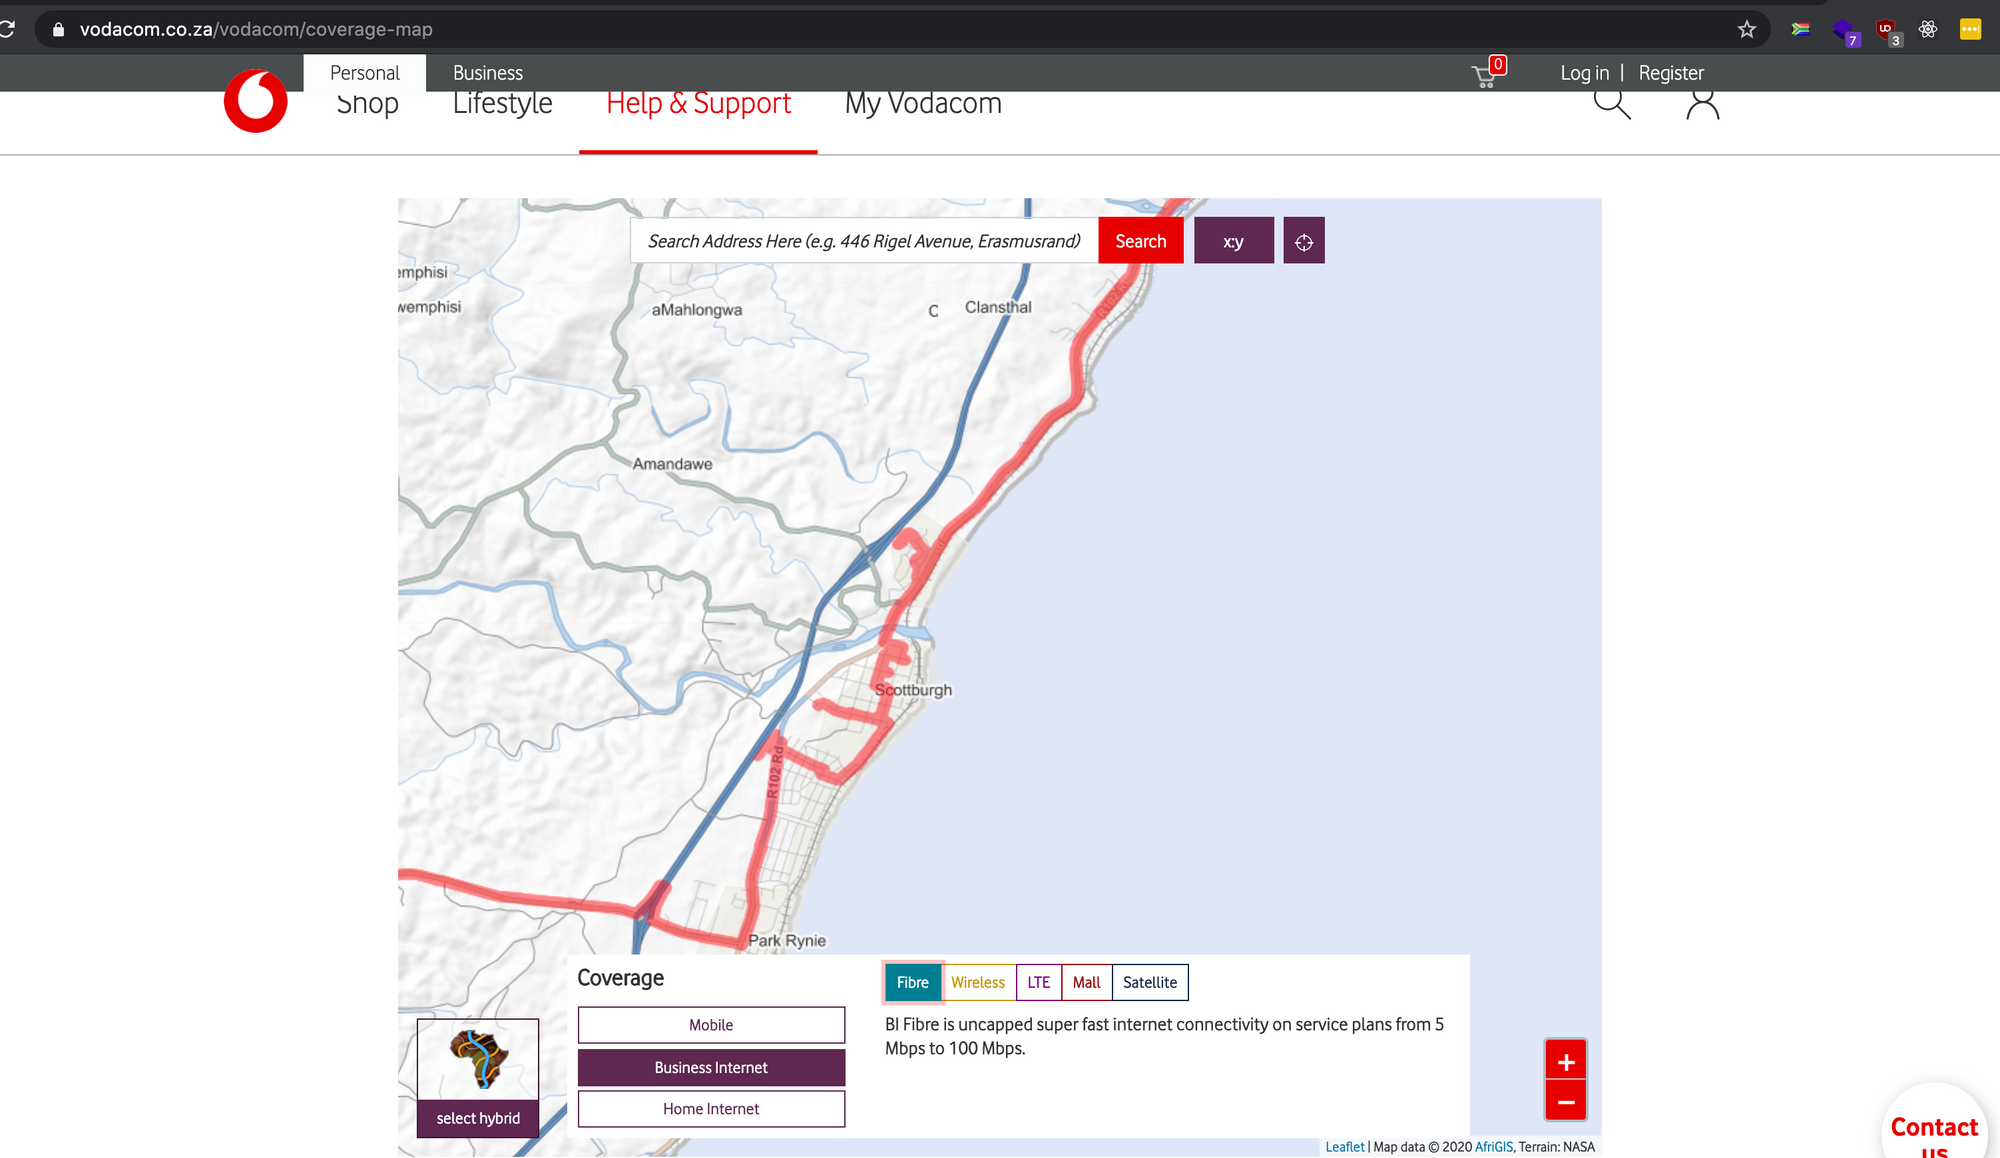The width and height of the screenshot is (2000, 1158).
Task: Zoom out the map with minus button
Action: pos(1566,1101)
